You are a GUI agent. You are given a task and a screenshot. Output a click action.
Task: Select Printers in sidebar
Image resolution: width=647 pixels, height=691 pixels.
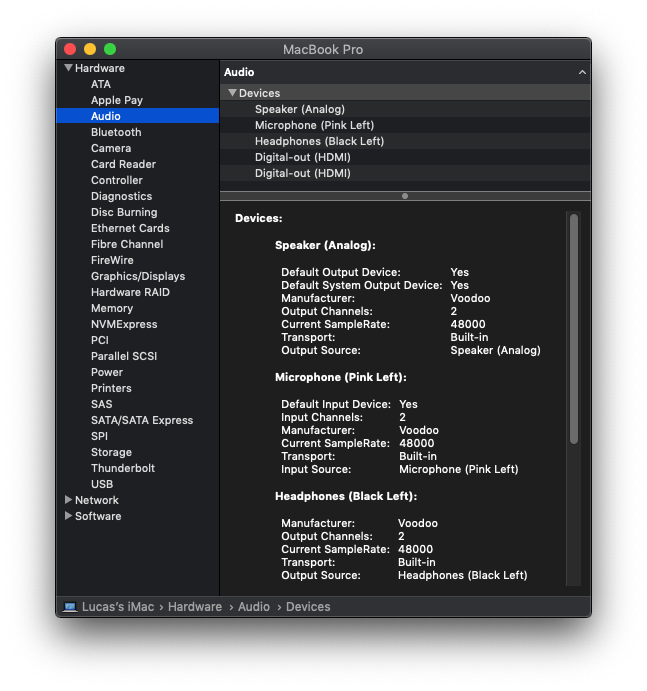tap(111, 388)
